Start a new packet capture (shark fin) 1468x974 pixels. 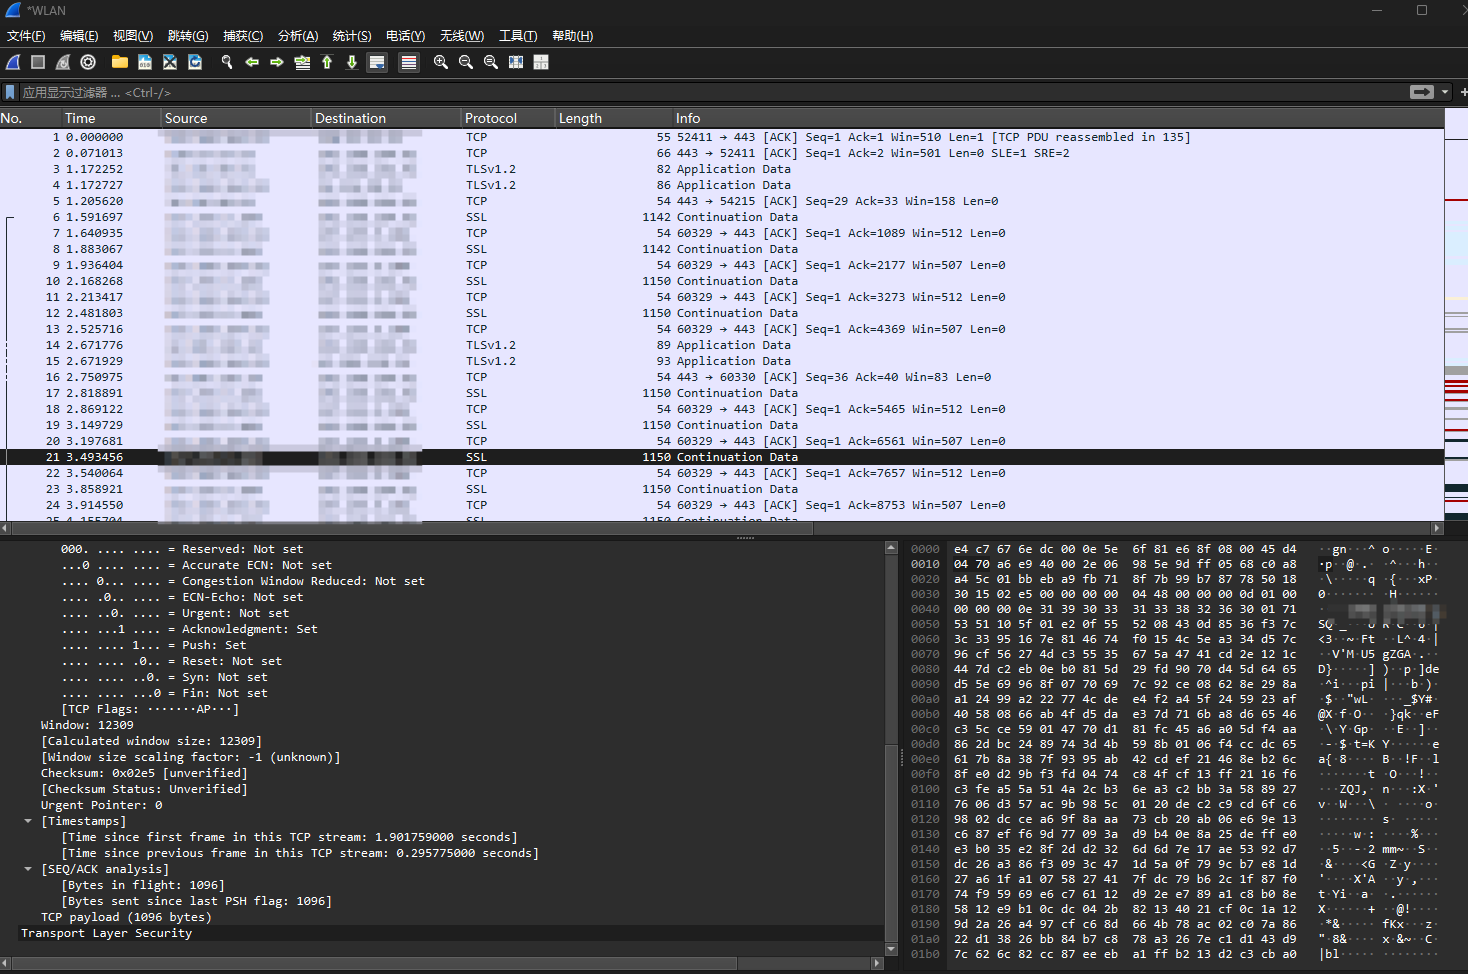(x=13, y=62)
